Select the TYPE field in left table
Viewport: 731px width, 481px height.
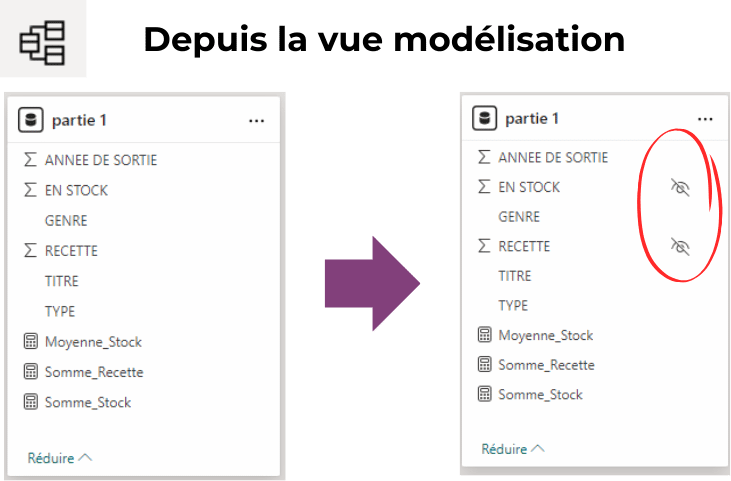tap(60, 311)
